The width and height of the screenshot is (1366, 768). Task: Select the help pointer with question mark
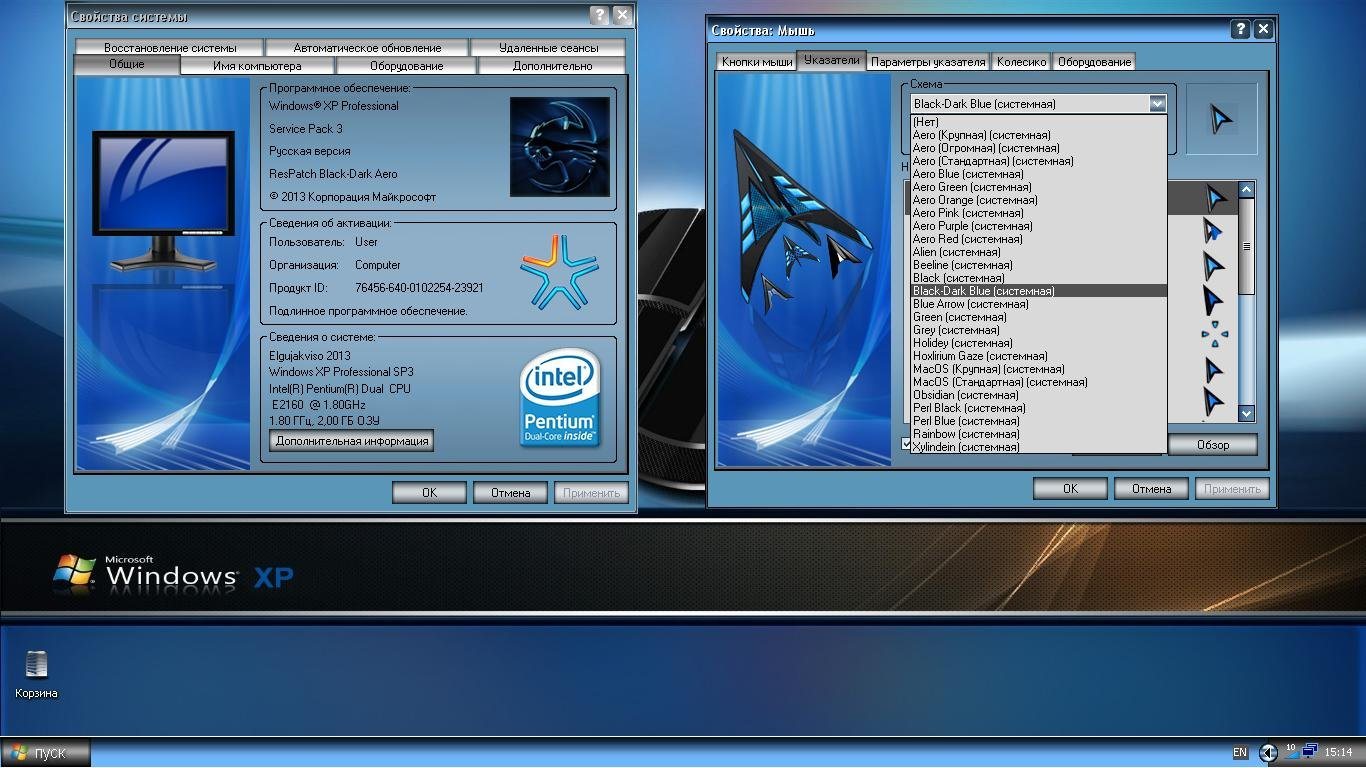[x=1213, y=233]
